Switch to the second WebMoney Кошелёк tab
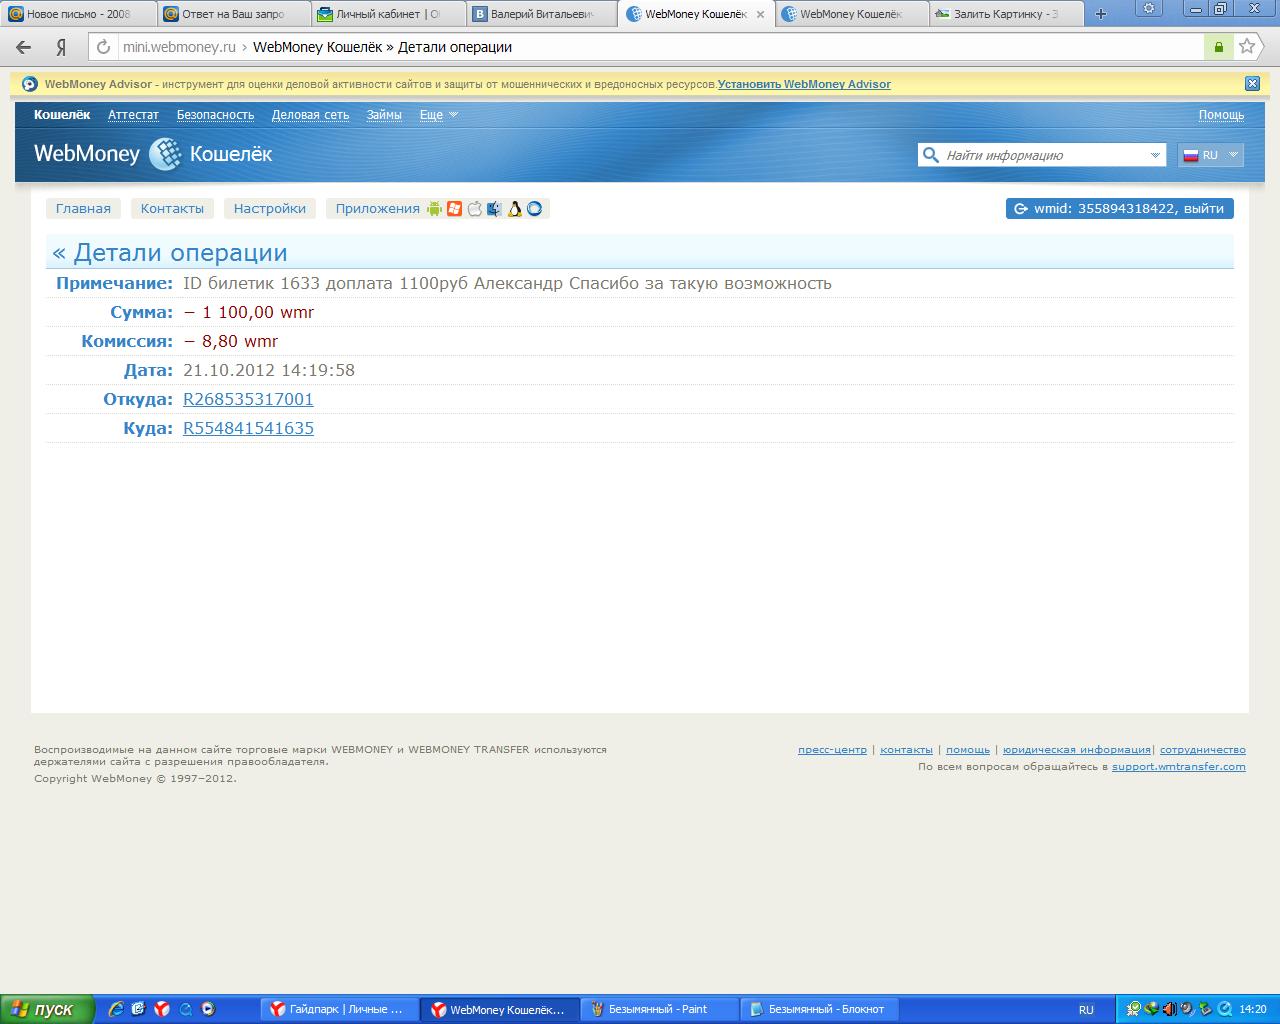 851,14
